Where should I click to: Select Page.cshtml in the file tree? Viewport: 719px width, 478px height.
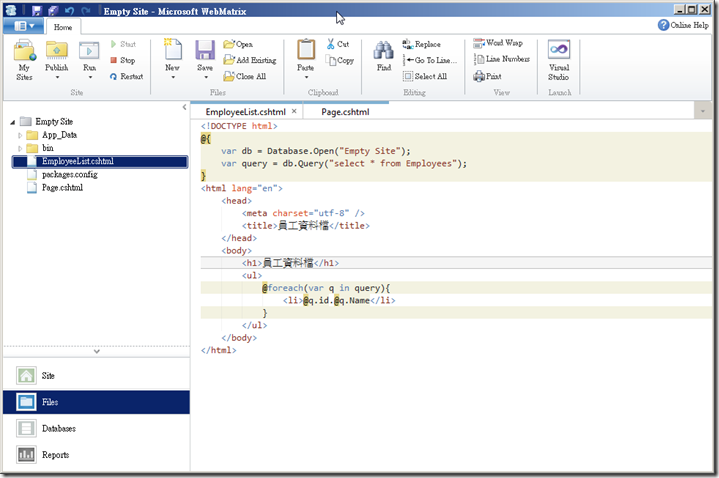[62, 188]
